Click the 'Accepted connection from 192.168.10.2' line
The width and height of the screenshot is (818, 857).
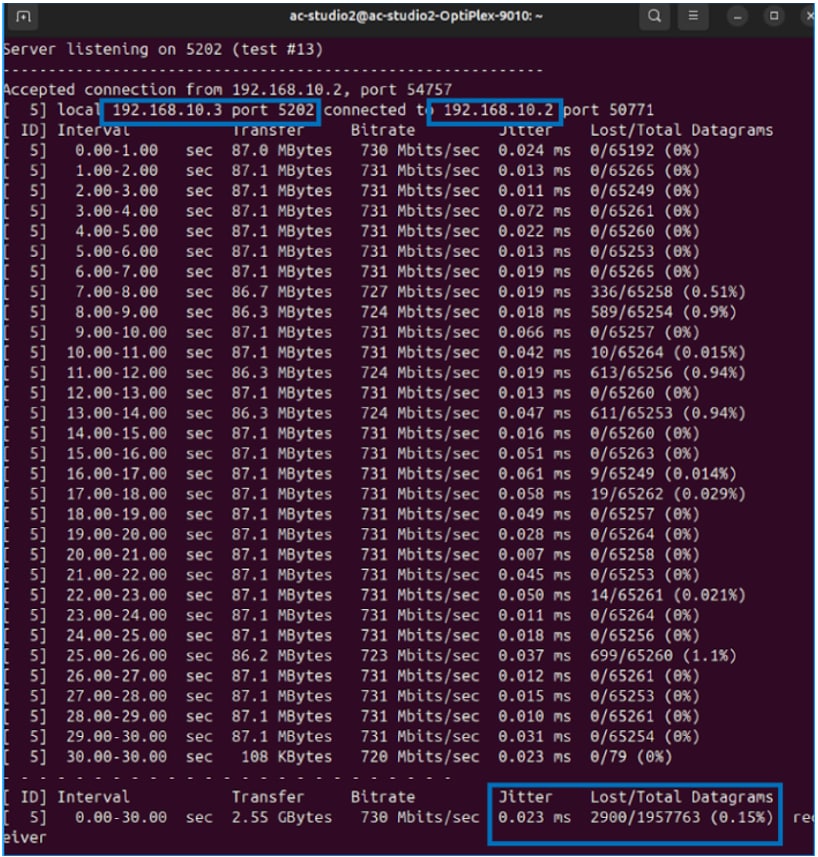coord(228,89)
